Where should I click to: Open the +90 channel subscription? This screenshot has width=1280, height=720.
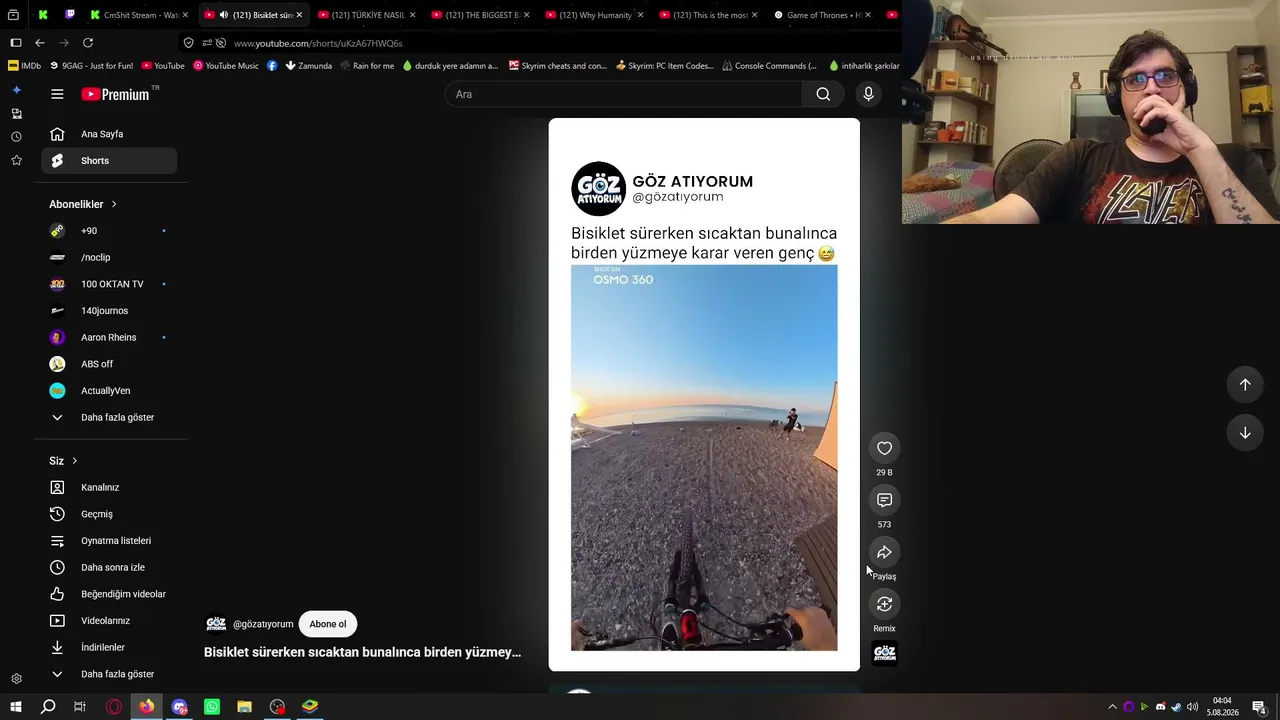tap(108, 231)
